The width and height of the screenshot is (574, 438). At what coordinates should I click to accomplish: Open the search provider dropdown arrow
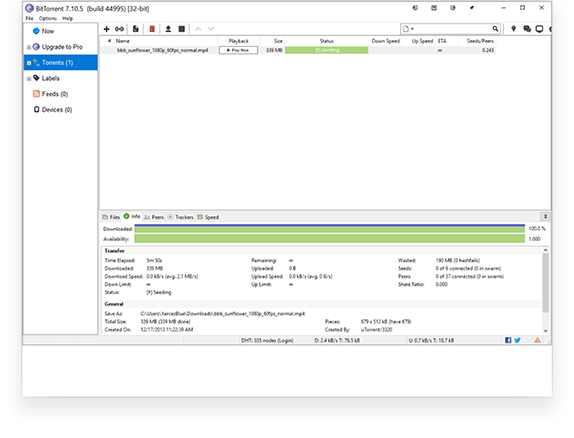click(x=413, y=29)
